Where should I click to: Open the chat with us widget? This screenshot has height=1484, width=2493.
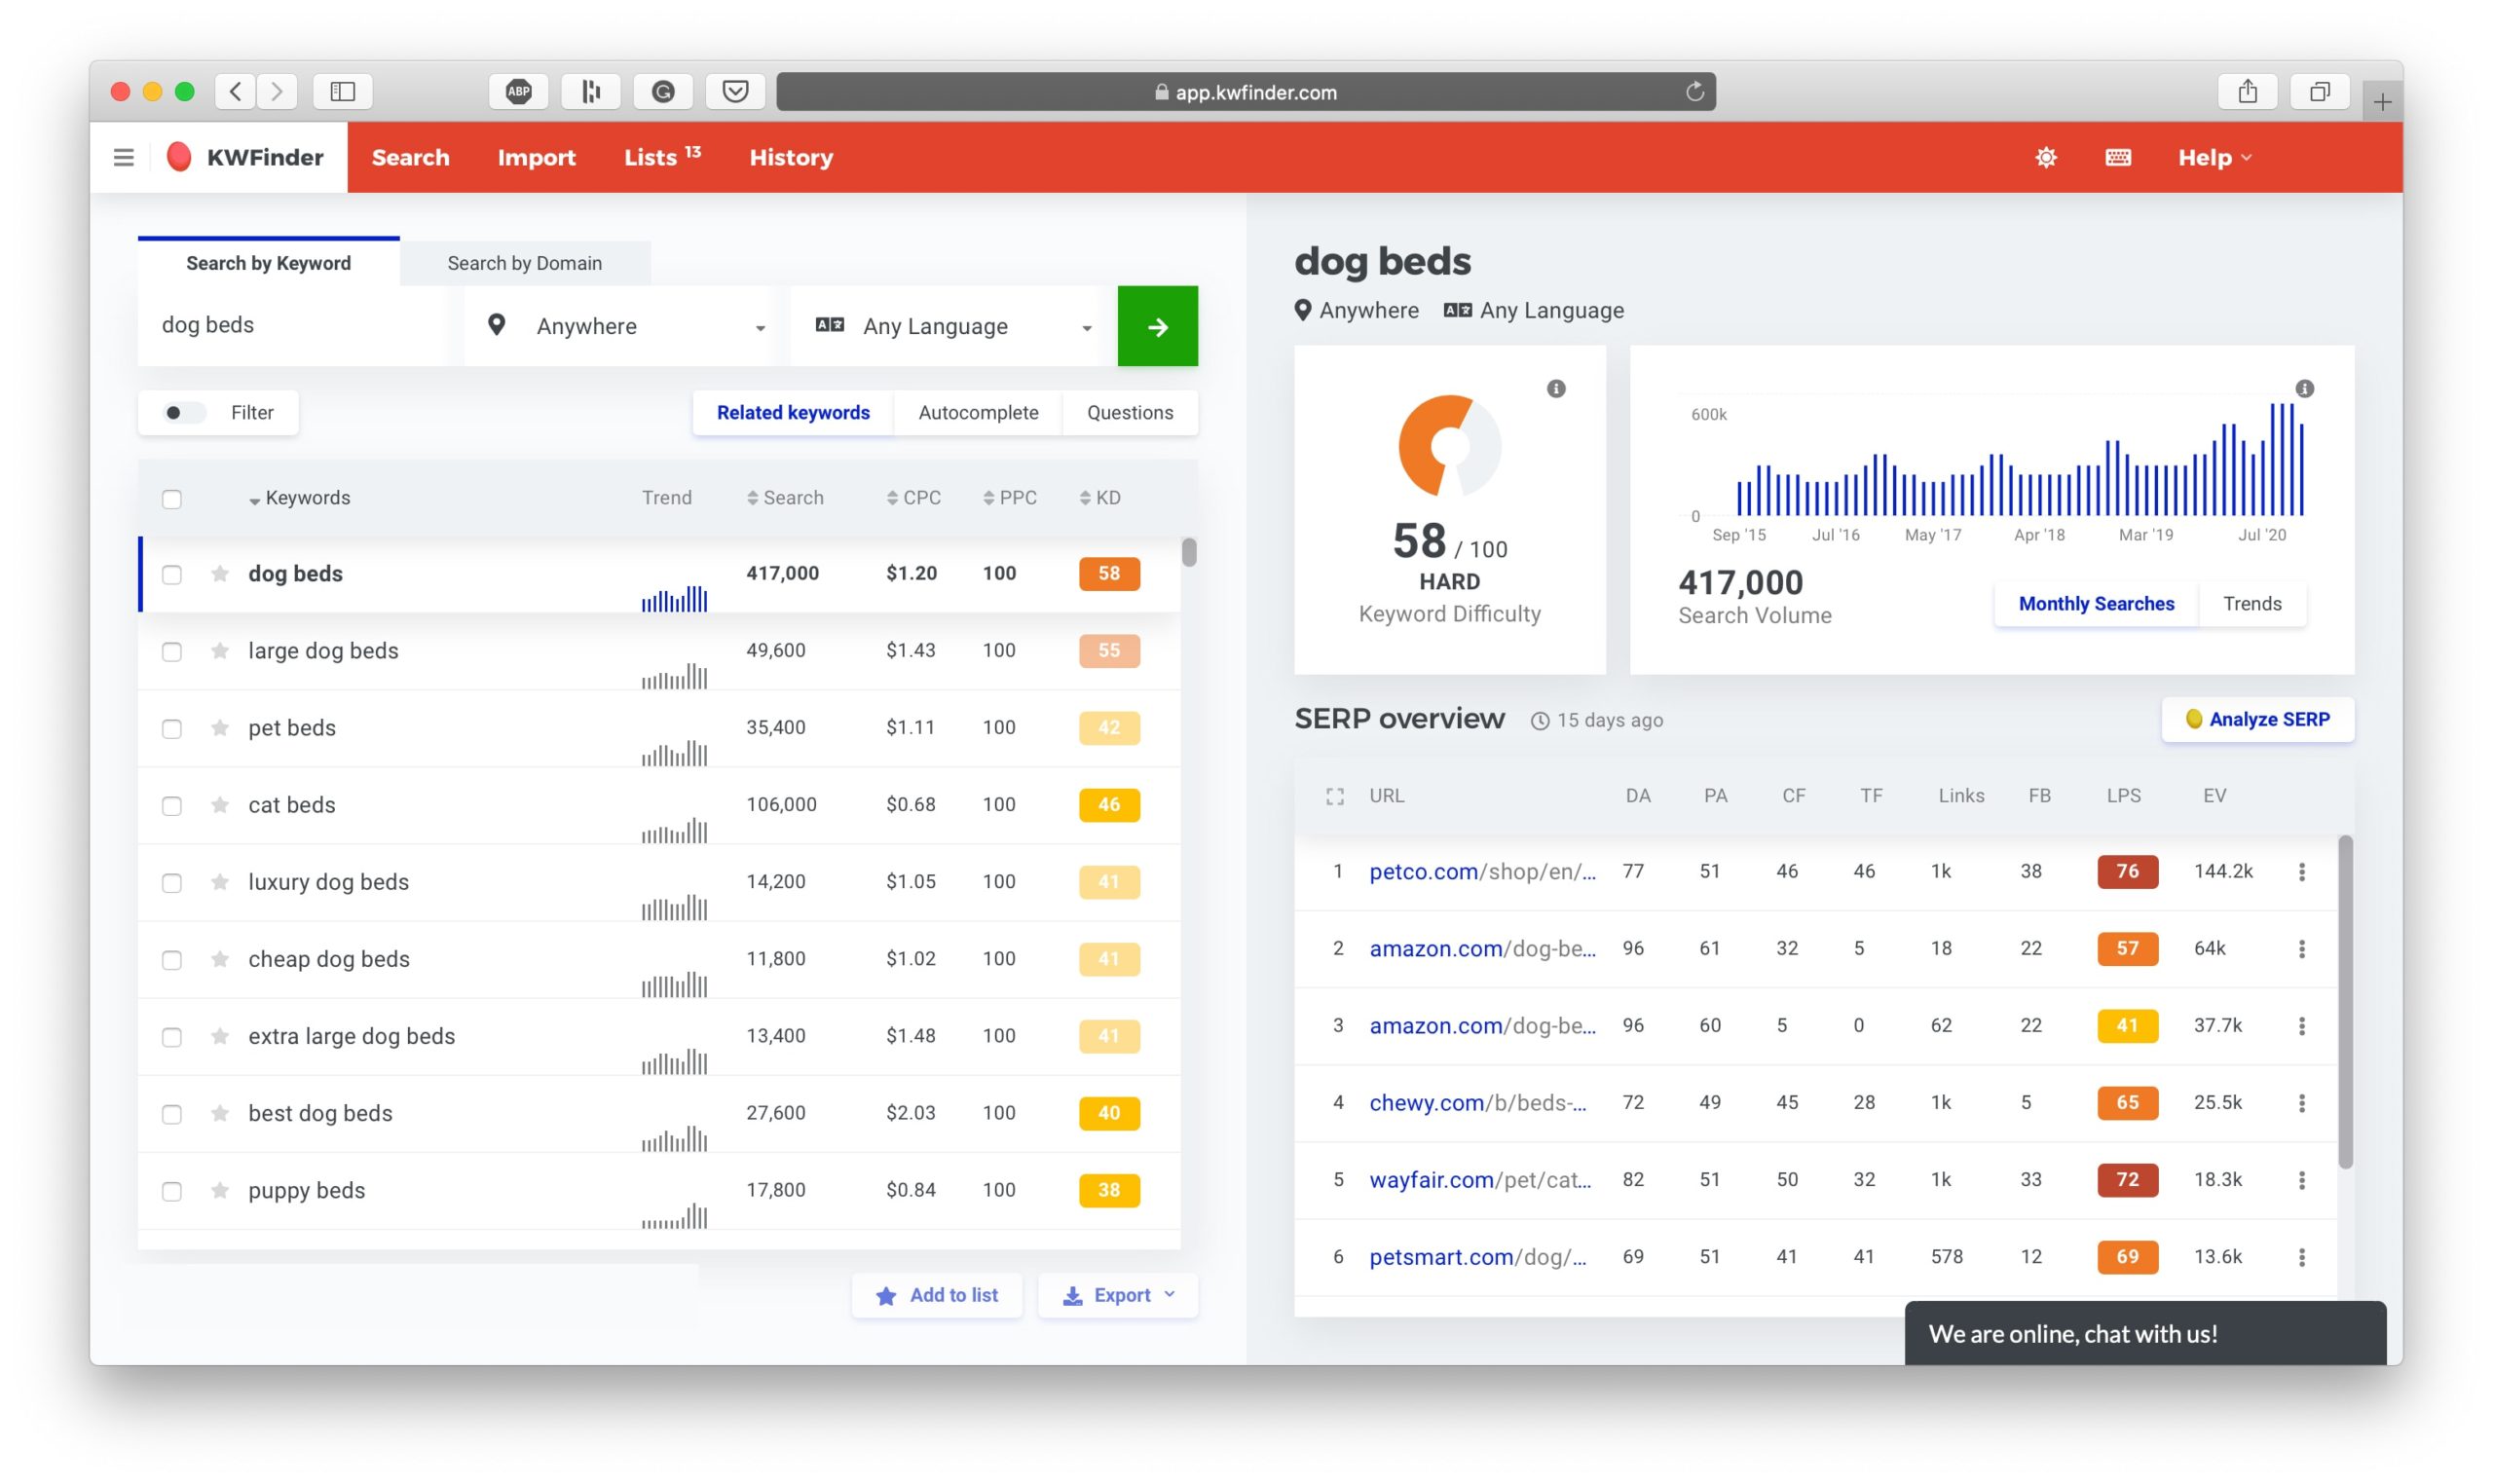[2144, 1333]
